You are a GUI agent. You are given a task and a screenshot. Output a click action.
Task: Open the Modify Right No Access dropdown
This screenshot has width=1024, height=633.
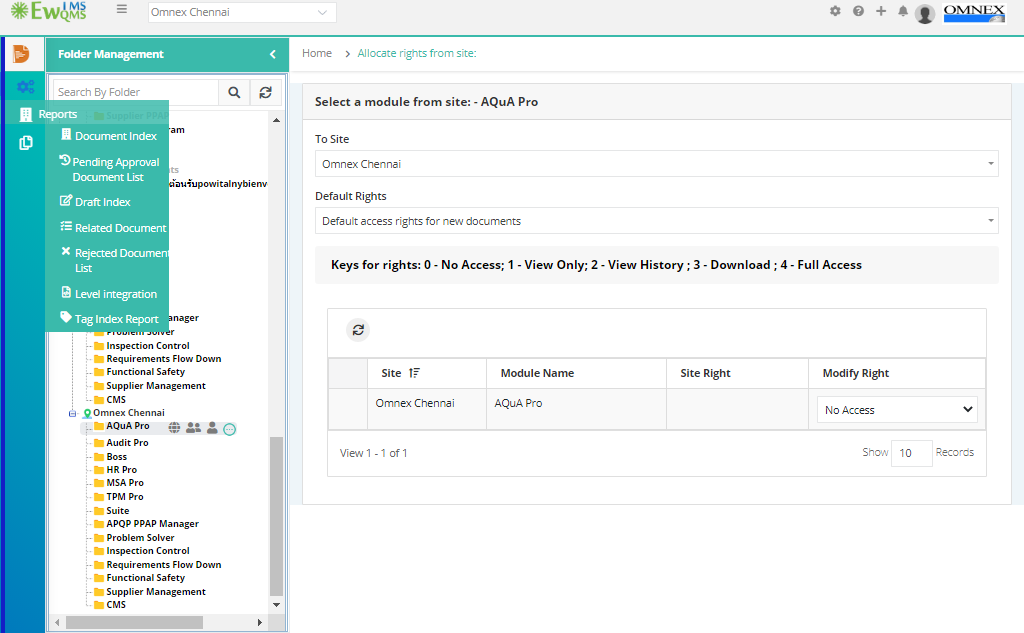click(x=897, y=410)
